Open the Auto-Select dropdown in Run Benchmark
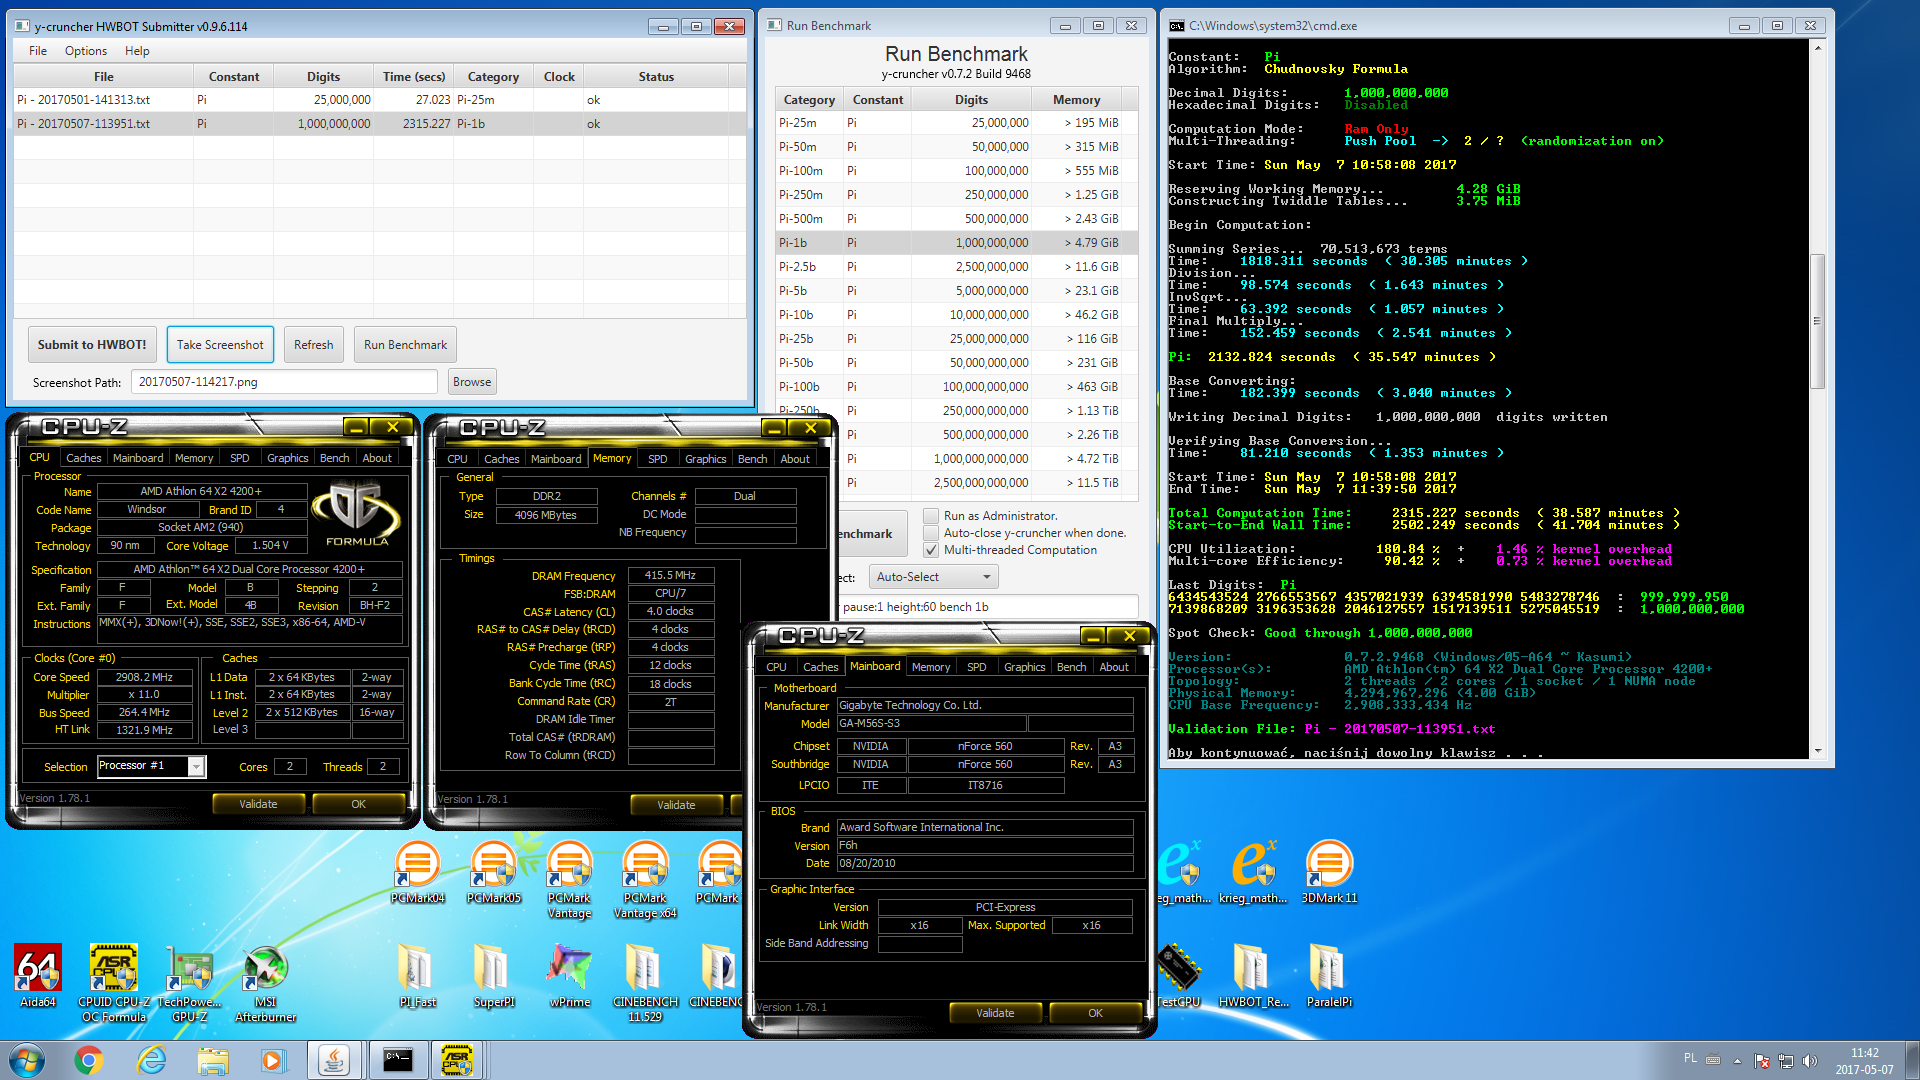This screenshot has height=1080, width=1920. (x=933, y=577)
